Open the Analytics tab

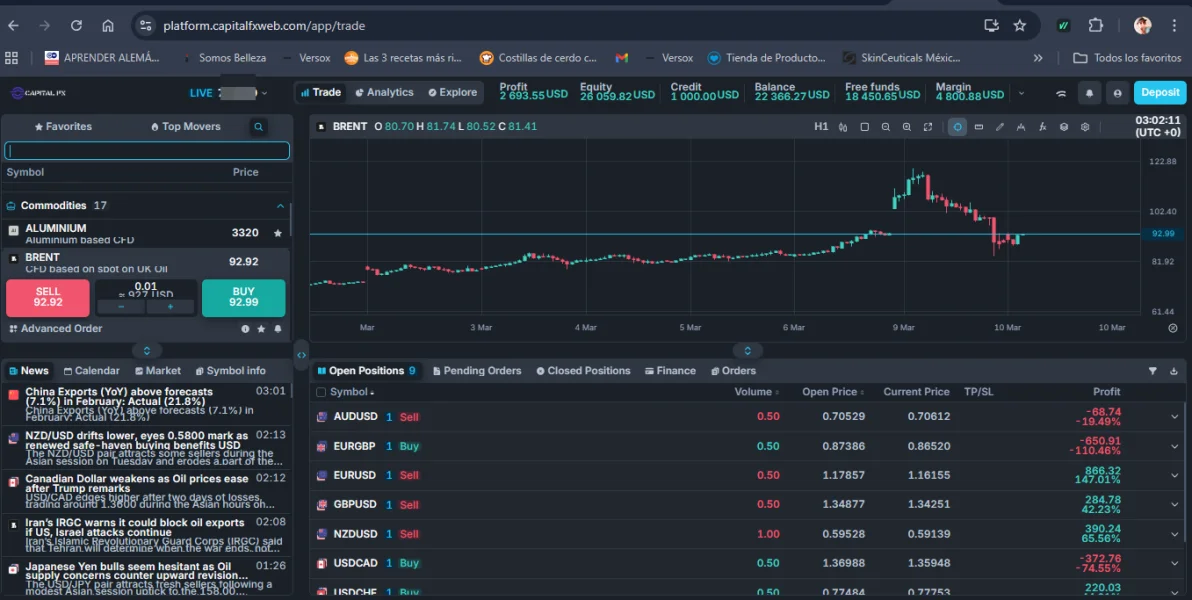tap(384, 92)
